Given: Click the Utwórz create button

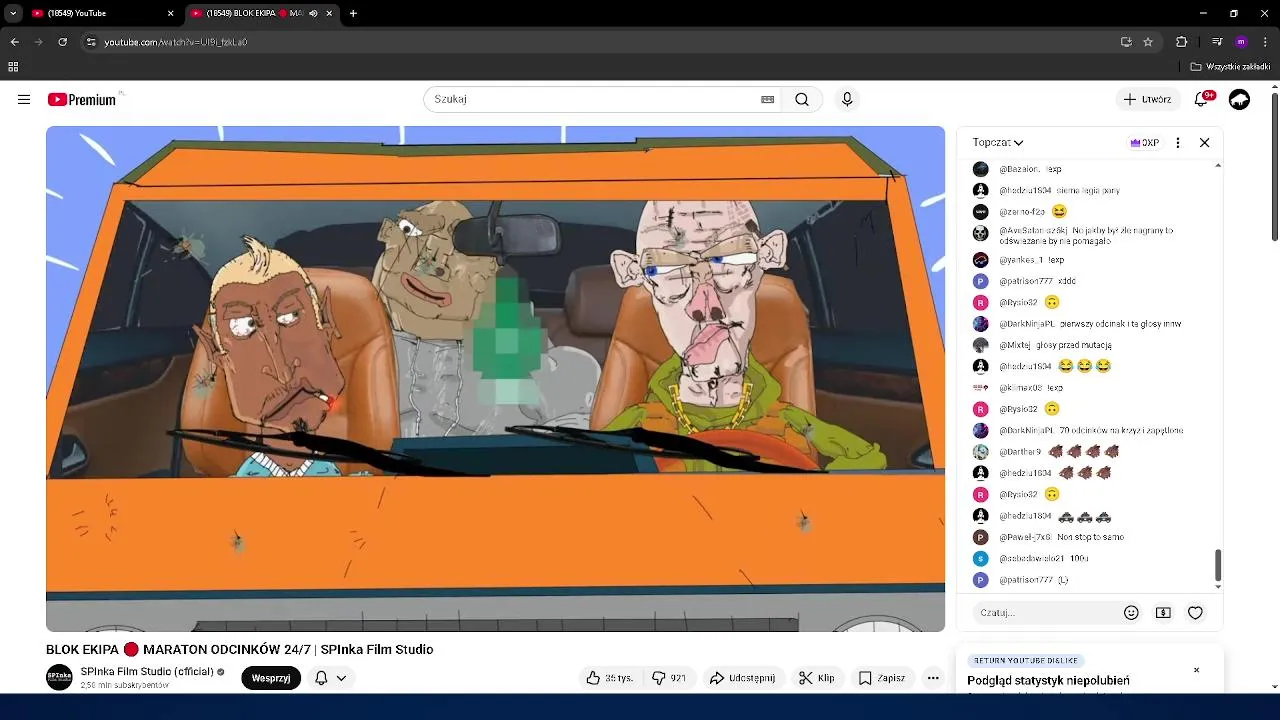Looking at the screenshot, I should pos(1147,99).
